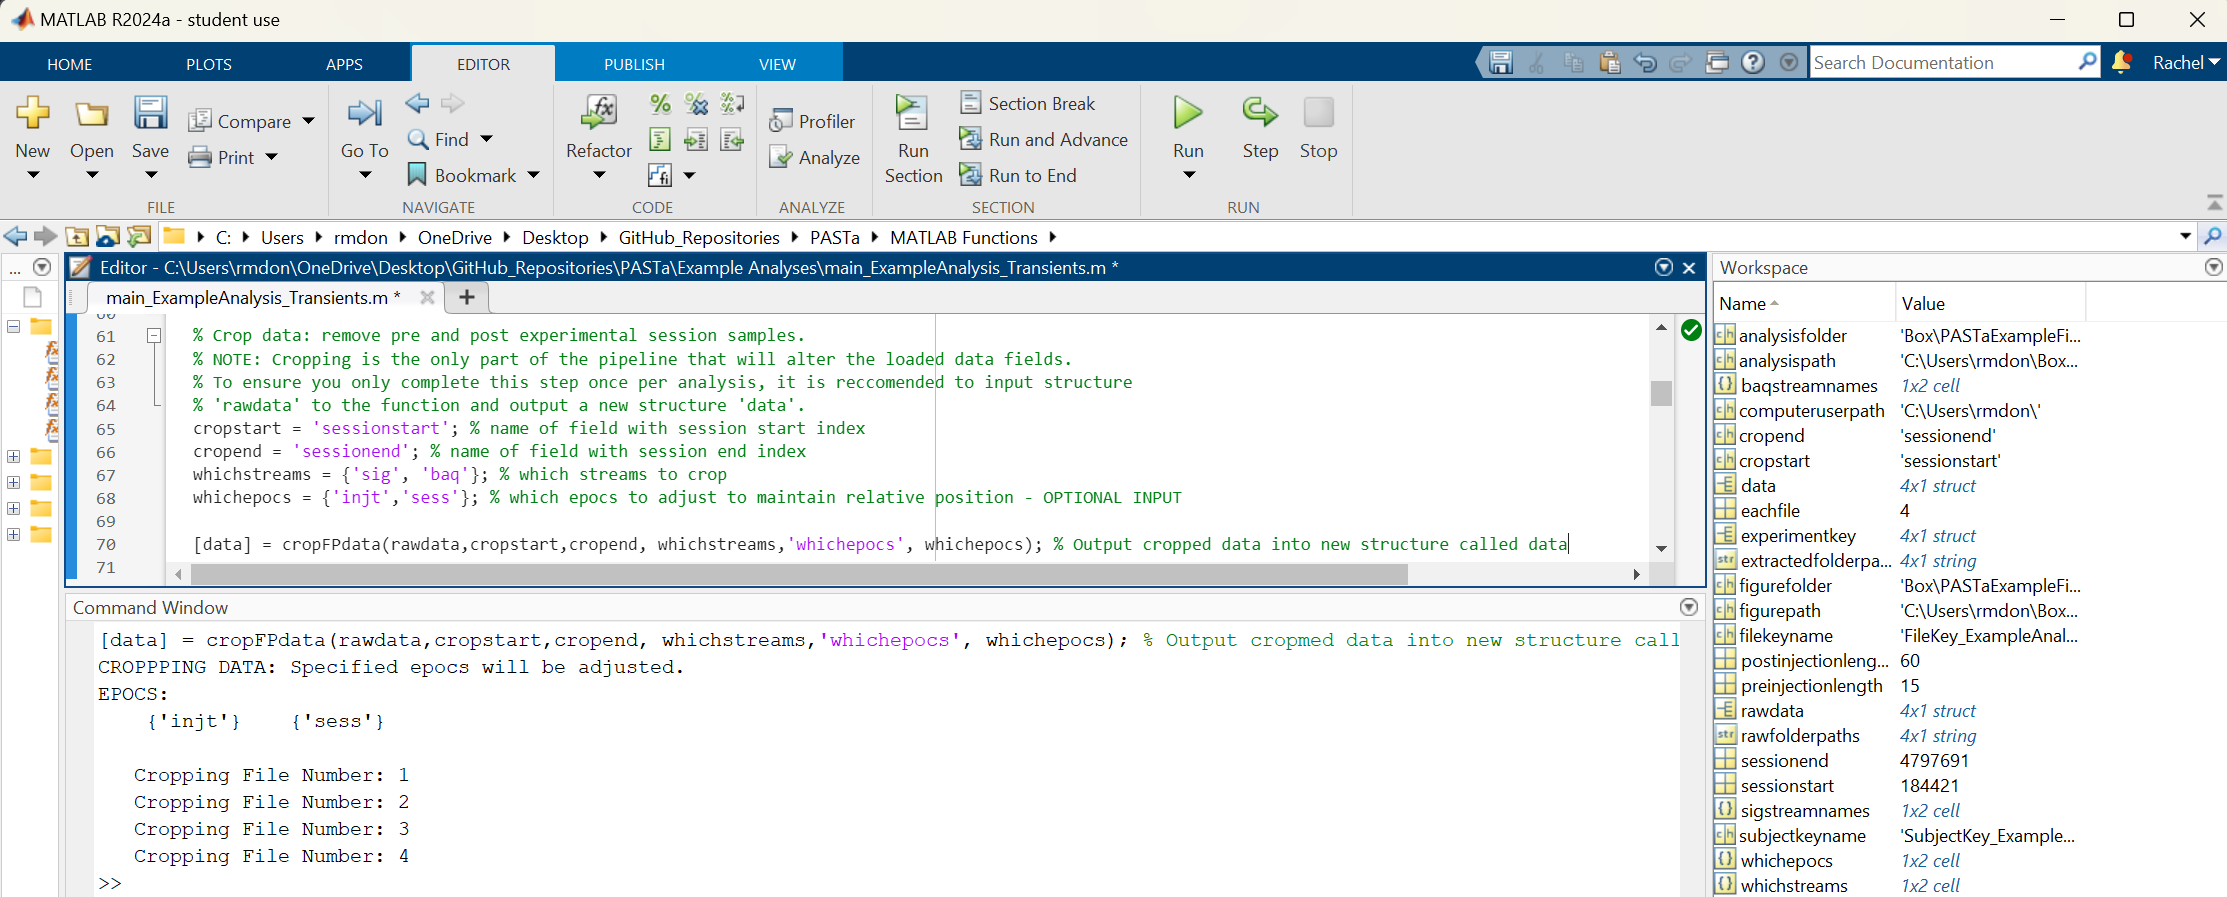Expand the Find dropdown arrow
The width and height of the screenshot is (2227, 897).
tap(486, 139)
